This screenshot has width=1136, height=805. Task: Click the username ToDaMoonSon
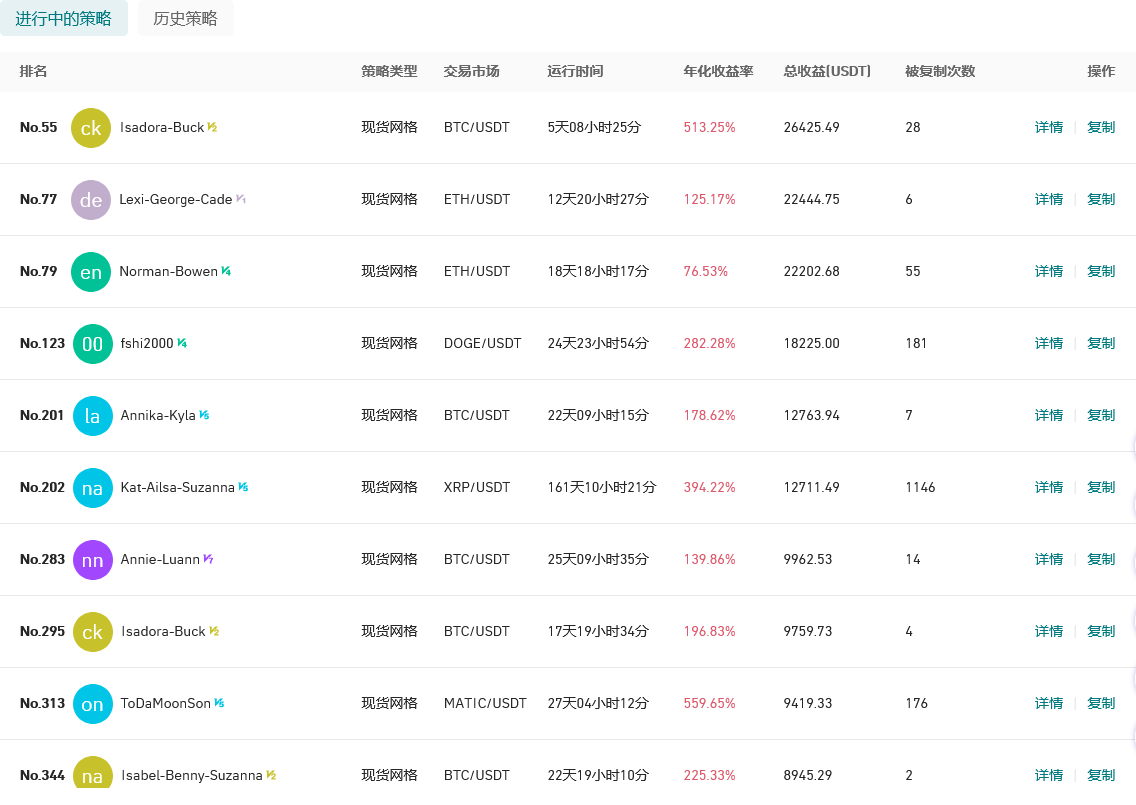point(165,703)
